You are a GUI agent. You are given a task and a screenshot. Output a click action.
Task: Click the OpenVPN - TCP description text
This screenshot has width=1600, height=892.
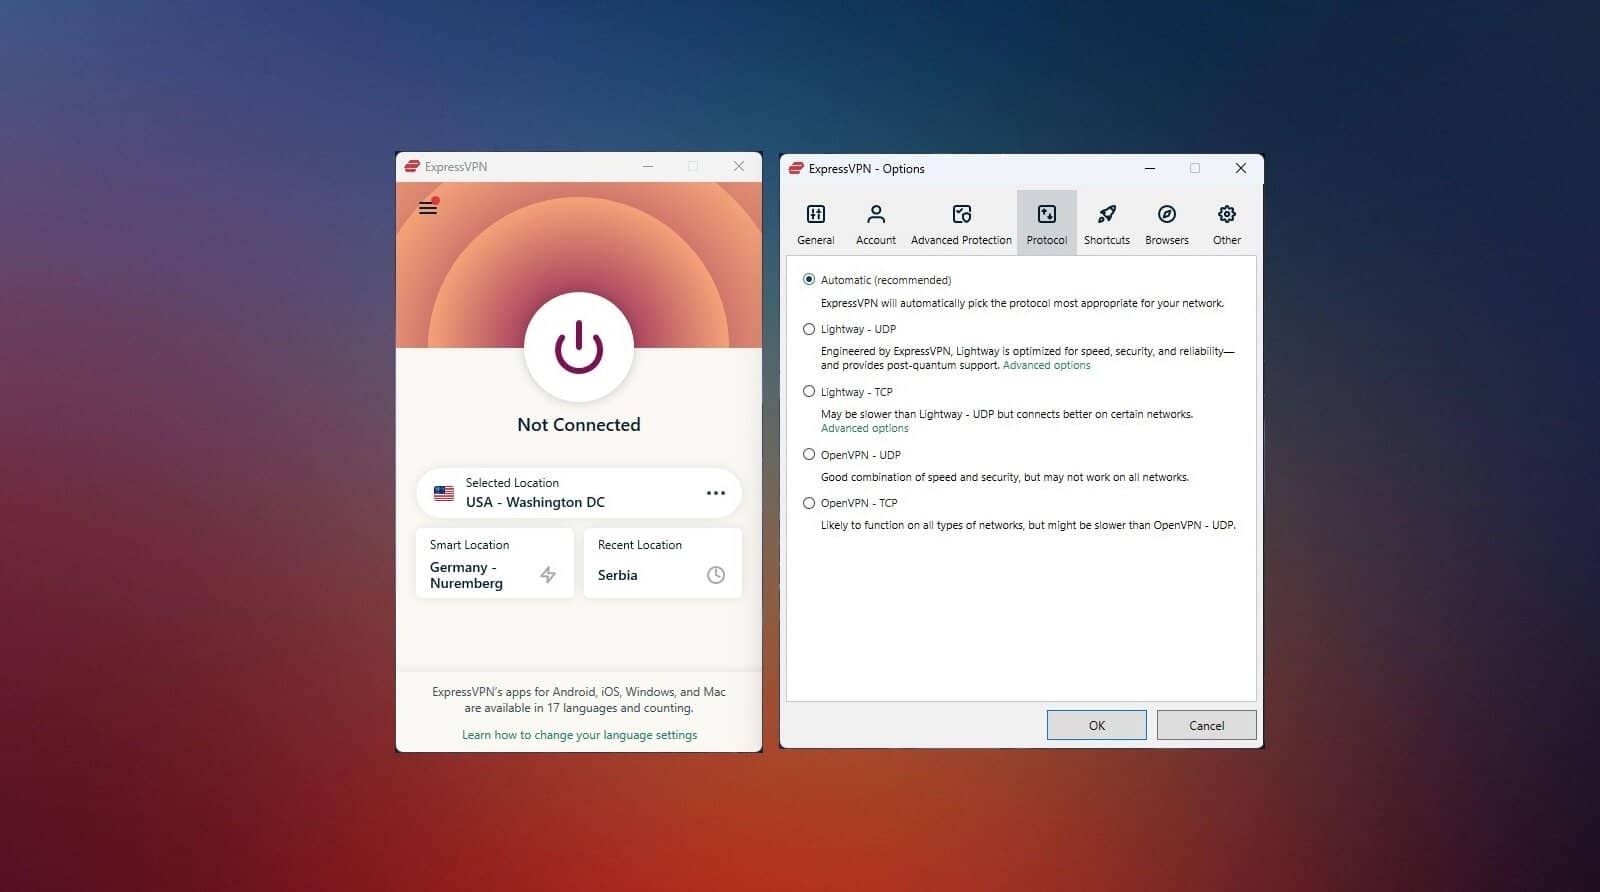(1028, 525)
